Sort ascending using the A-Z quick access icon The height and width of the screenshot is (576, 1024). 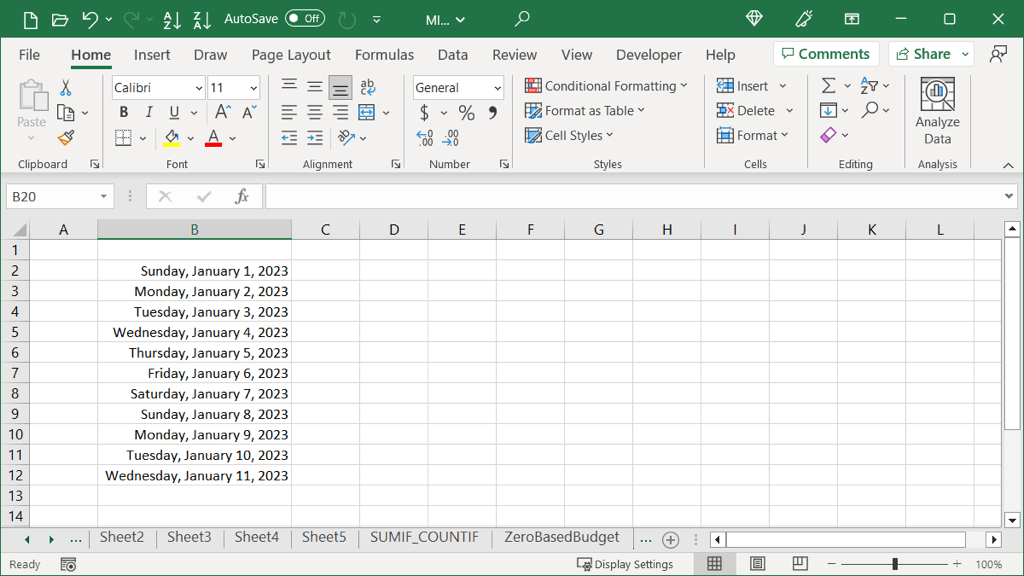pyautogui.click(x=172, y=20)
